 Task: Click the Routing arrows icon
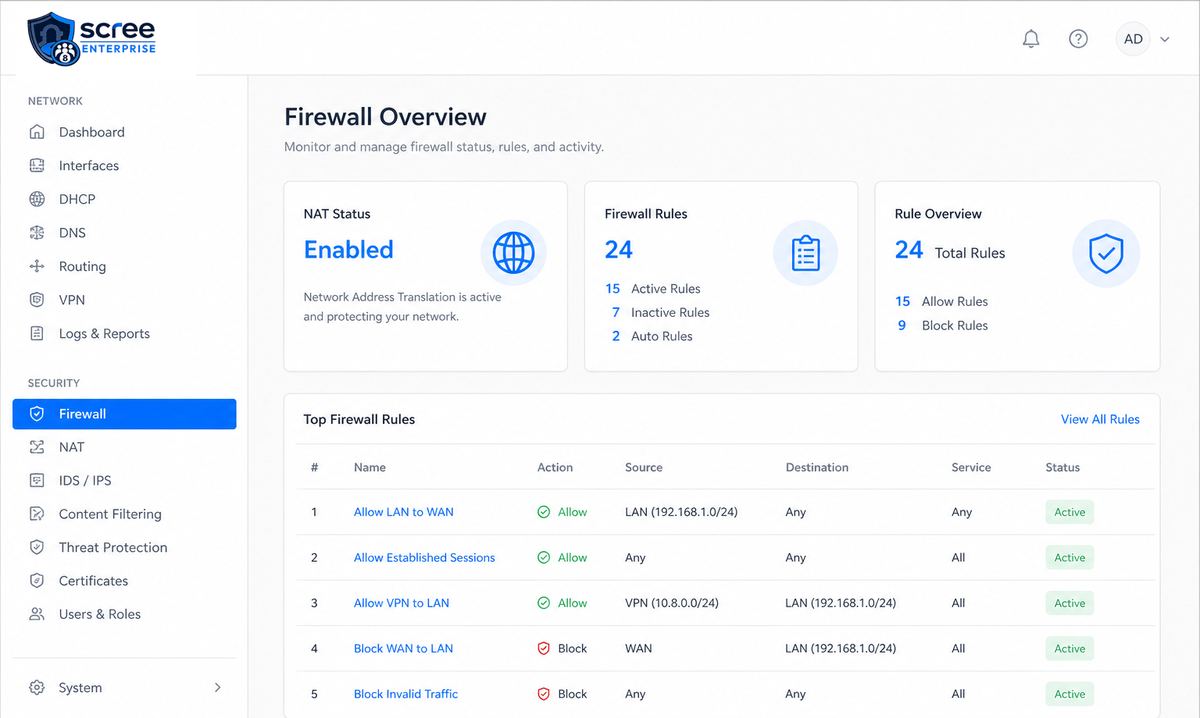pos(37,266)
